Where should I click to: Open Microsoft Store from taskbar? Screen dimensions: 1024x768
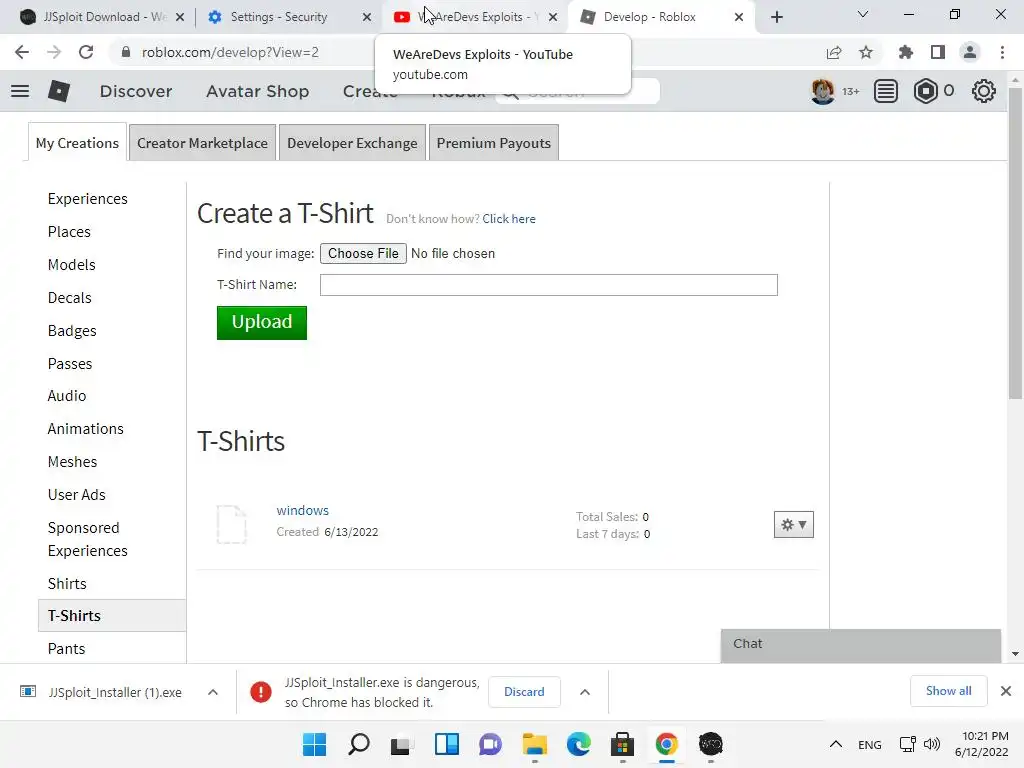click(x=622, y=744)
